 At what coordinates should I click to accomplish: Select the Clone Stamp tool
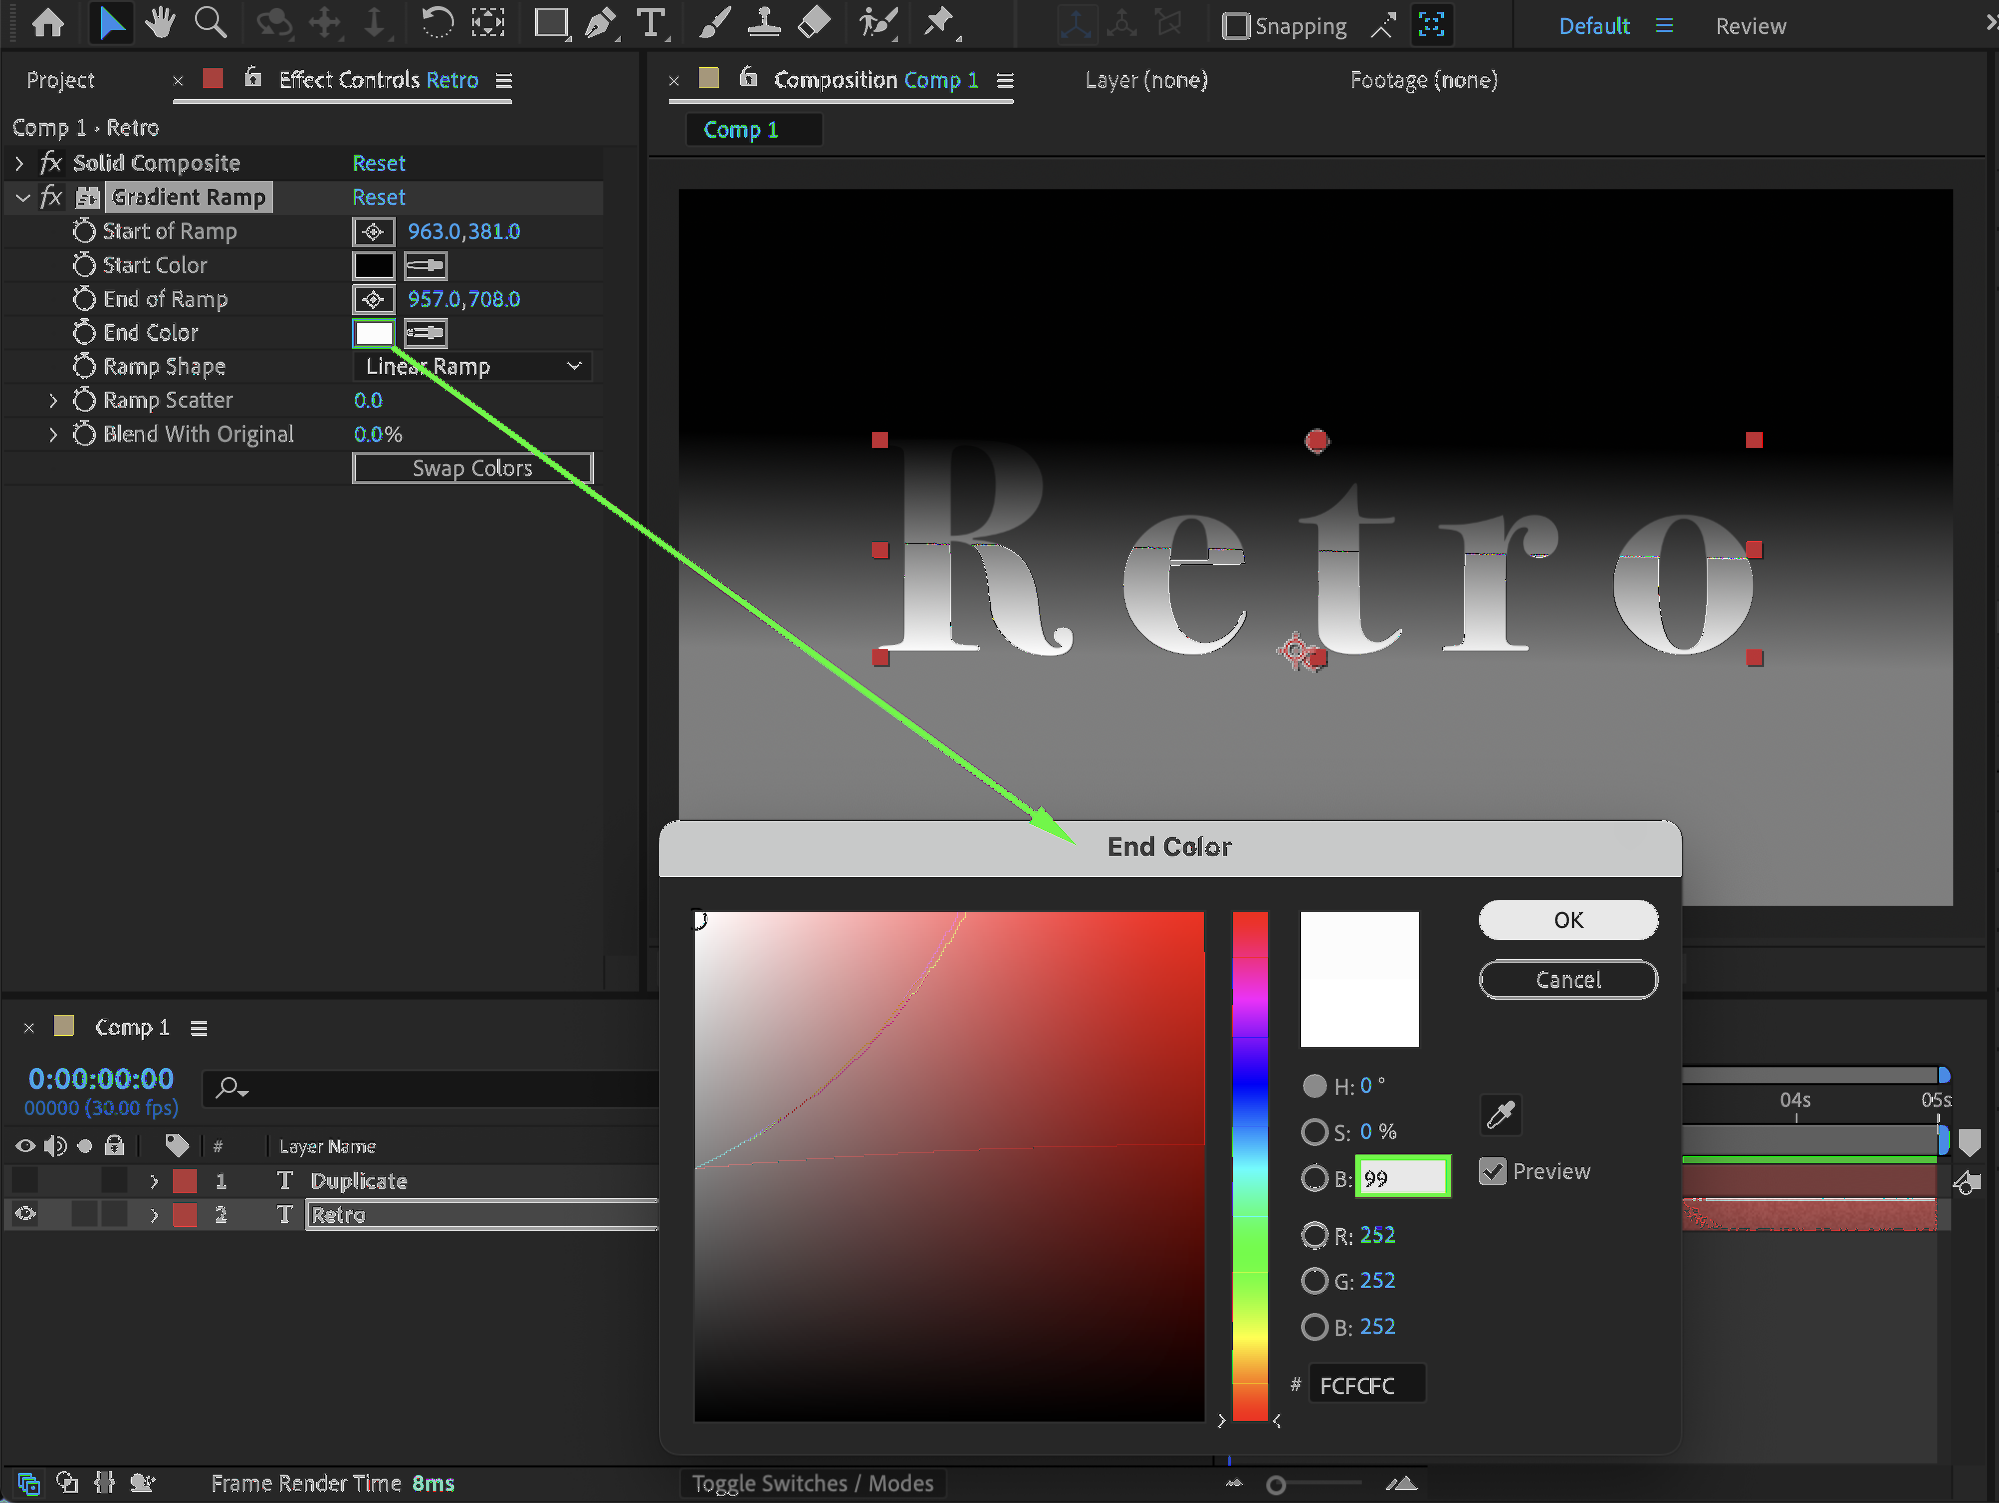click(x=764, y=23)
